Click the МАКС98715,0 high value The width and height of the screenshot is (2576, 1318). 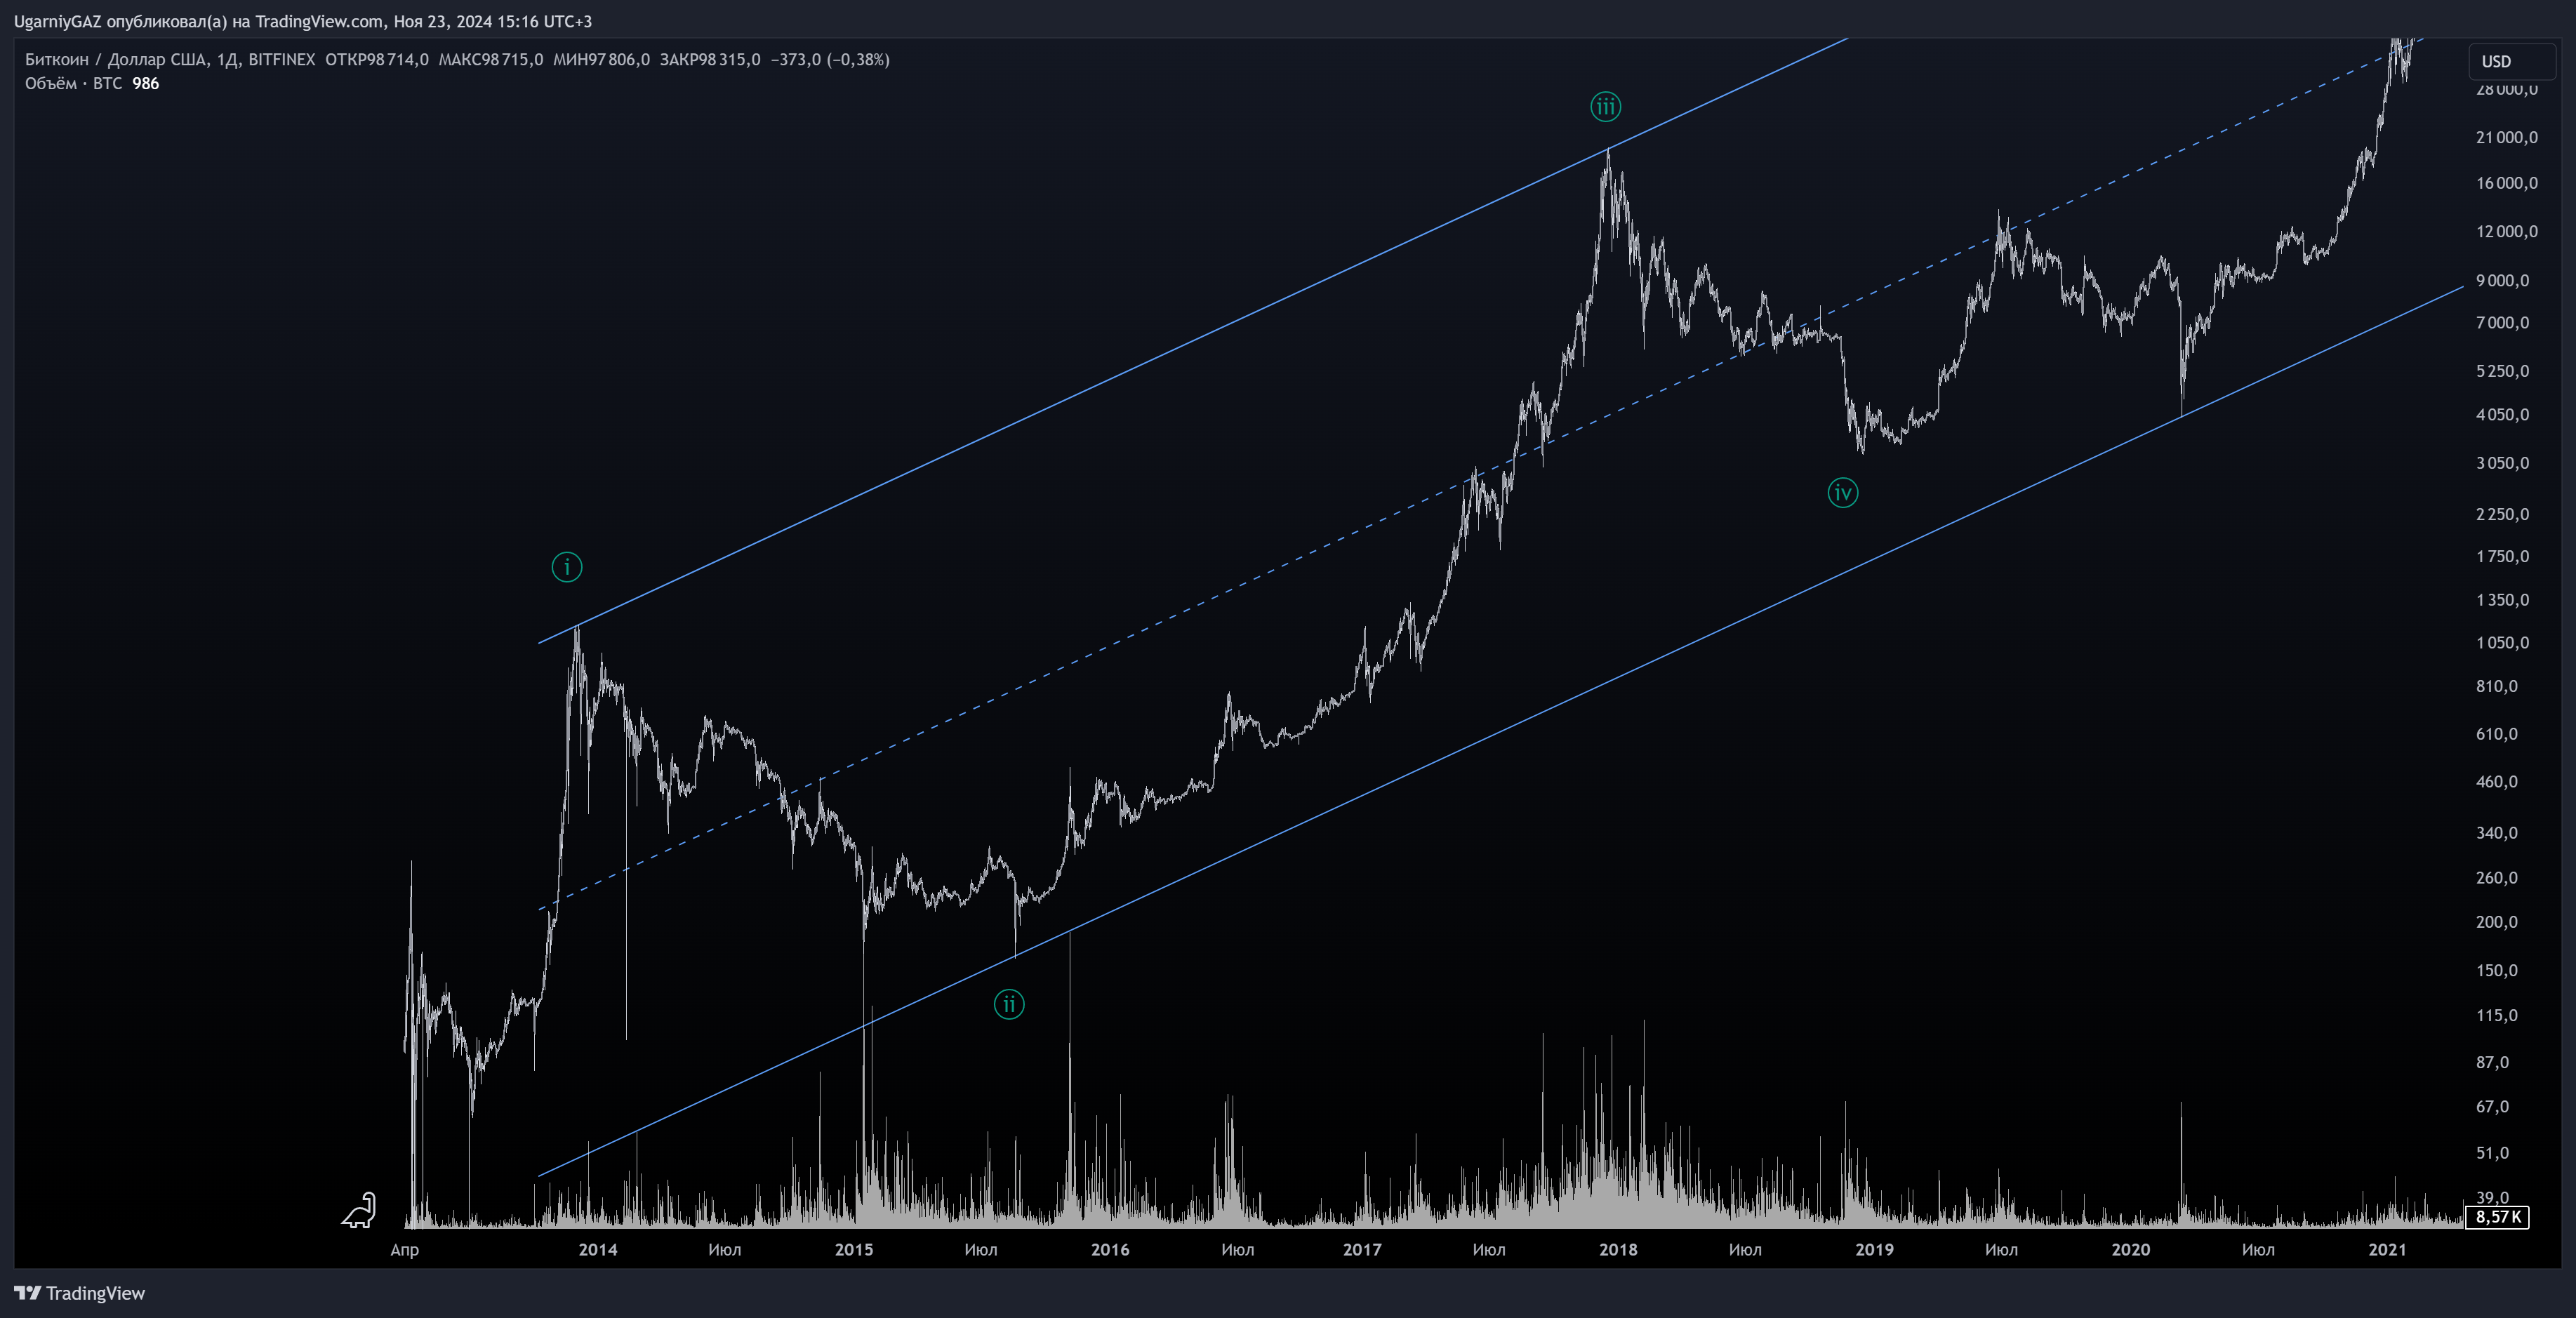491,59
